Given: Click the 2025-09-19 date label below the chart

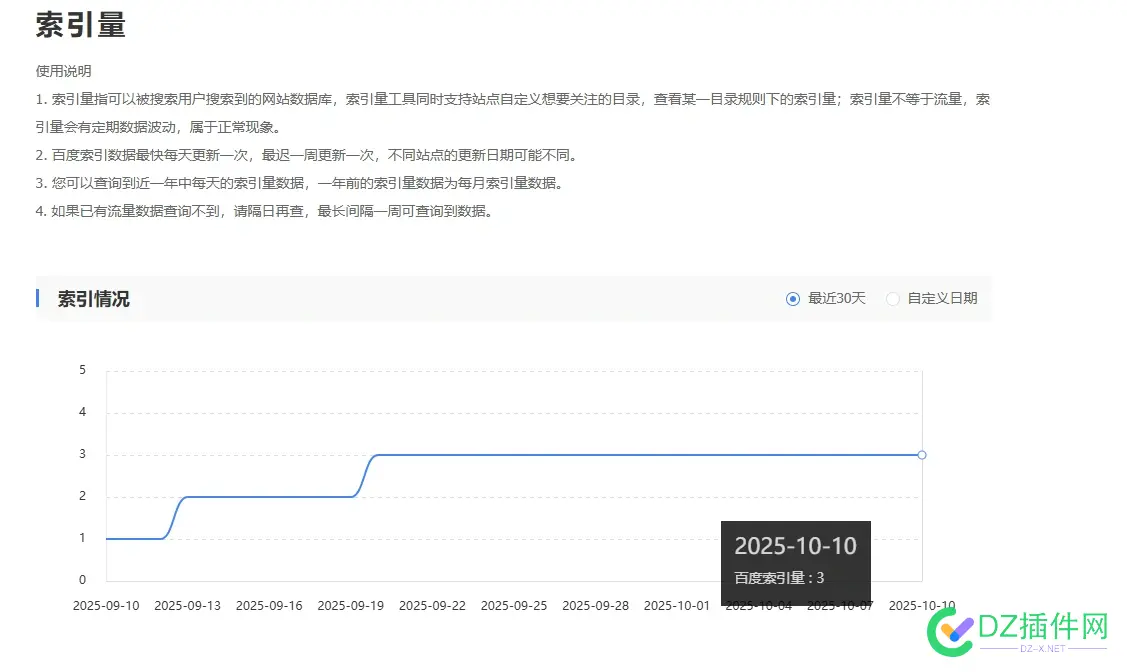Looking at the screenshot, I should pos(351,605).
